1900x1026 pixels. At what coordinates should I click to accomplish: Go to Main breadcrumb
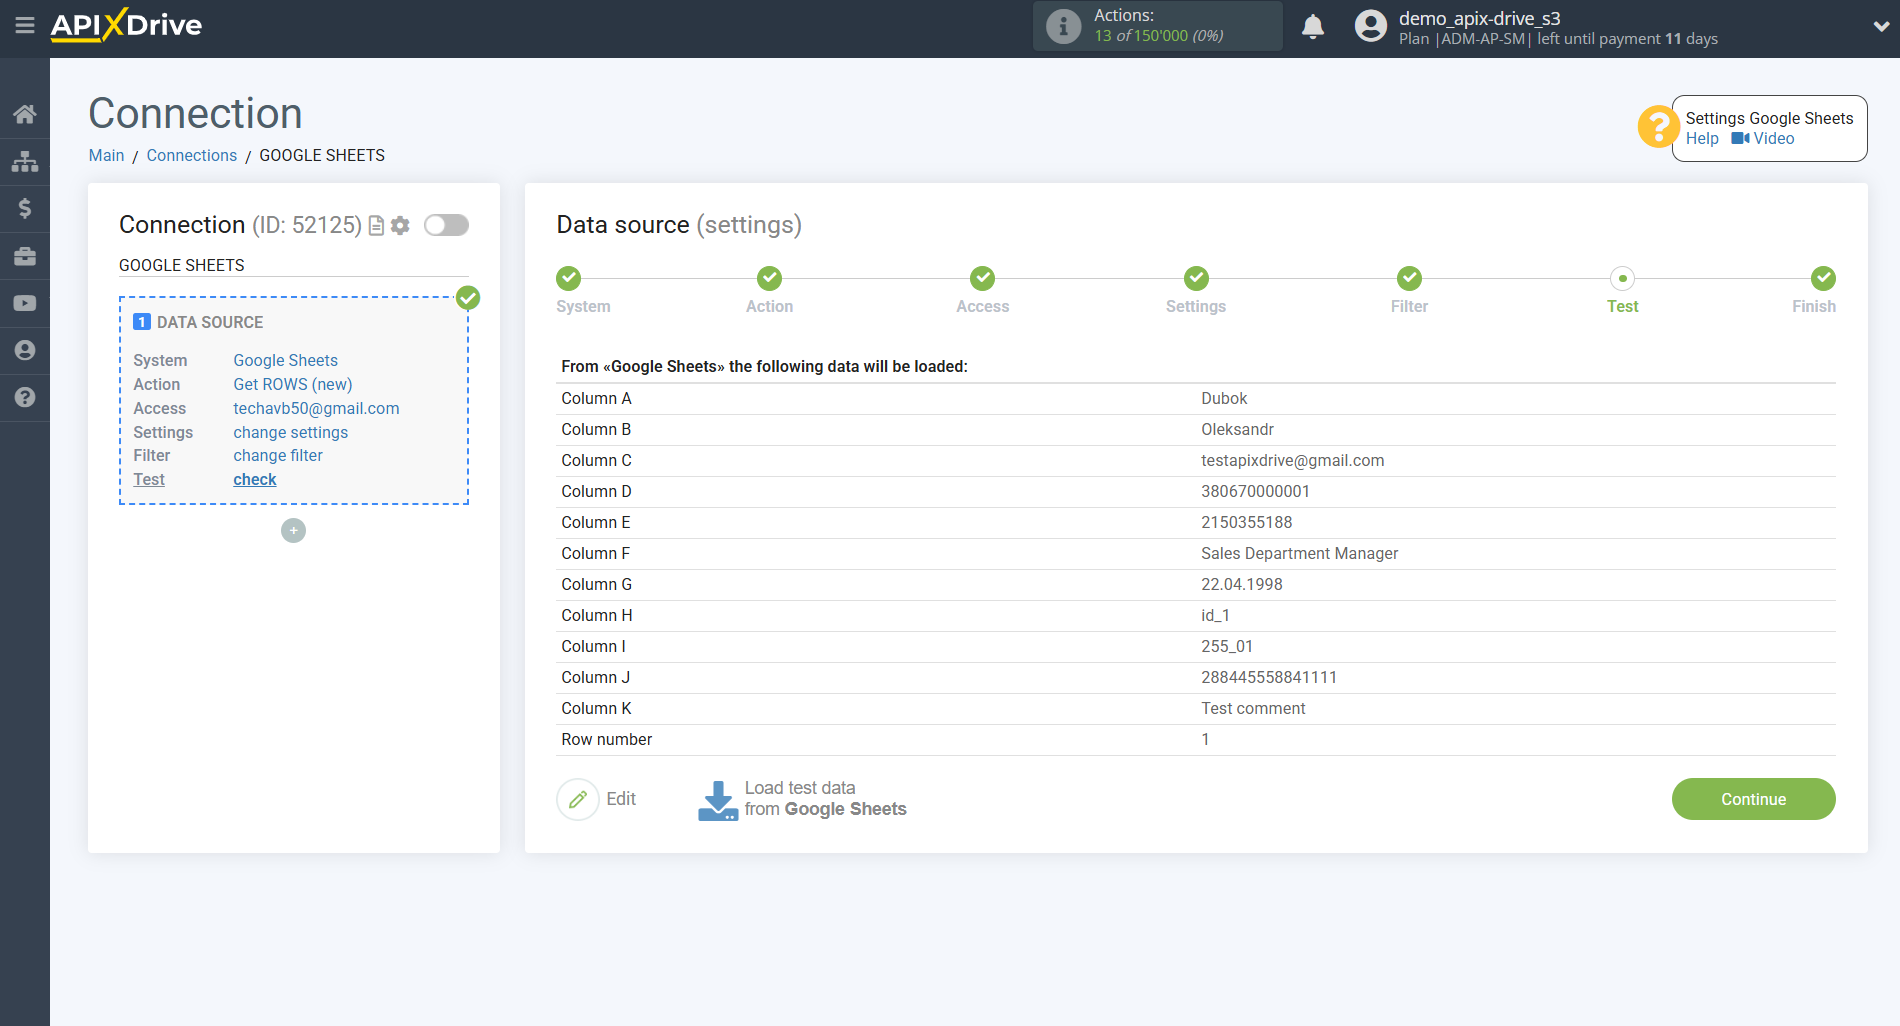(106, 155)
